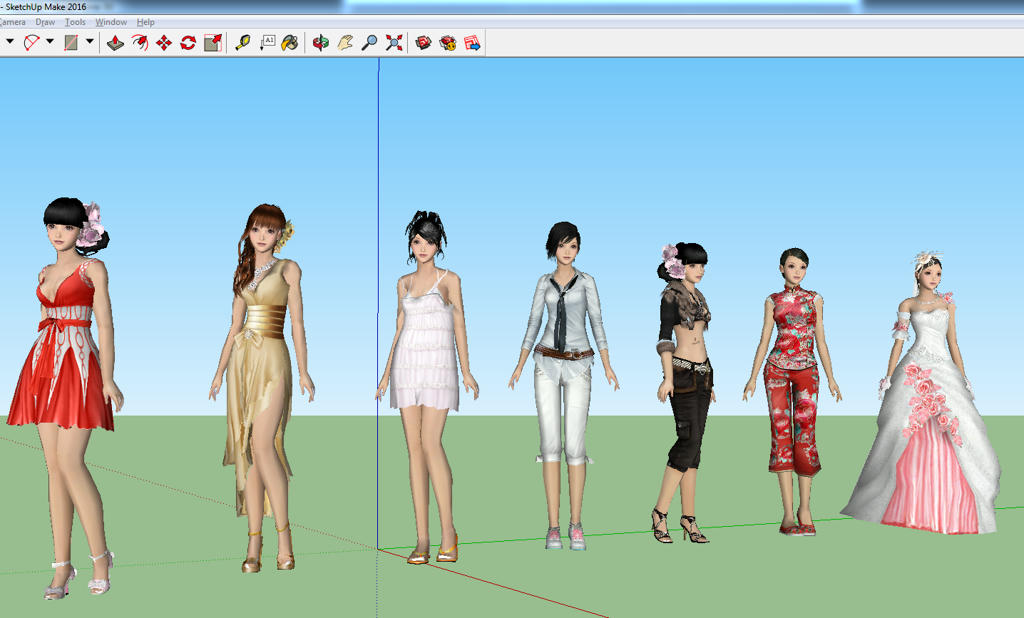Select the Push/Pull tool
This screenshot has height=618, width=1024.
[115, 43]
